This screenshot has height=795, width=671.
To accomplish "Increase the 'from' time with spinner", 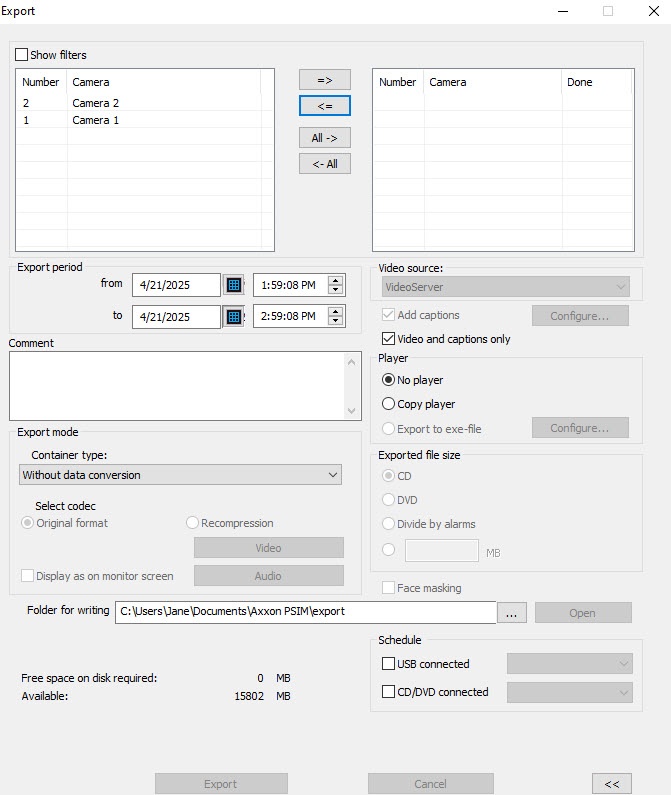I will [335, 280].
